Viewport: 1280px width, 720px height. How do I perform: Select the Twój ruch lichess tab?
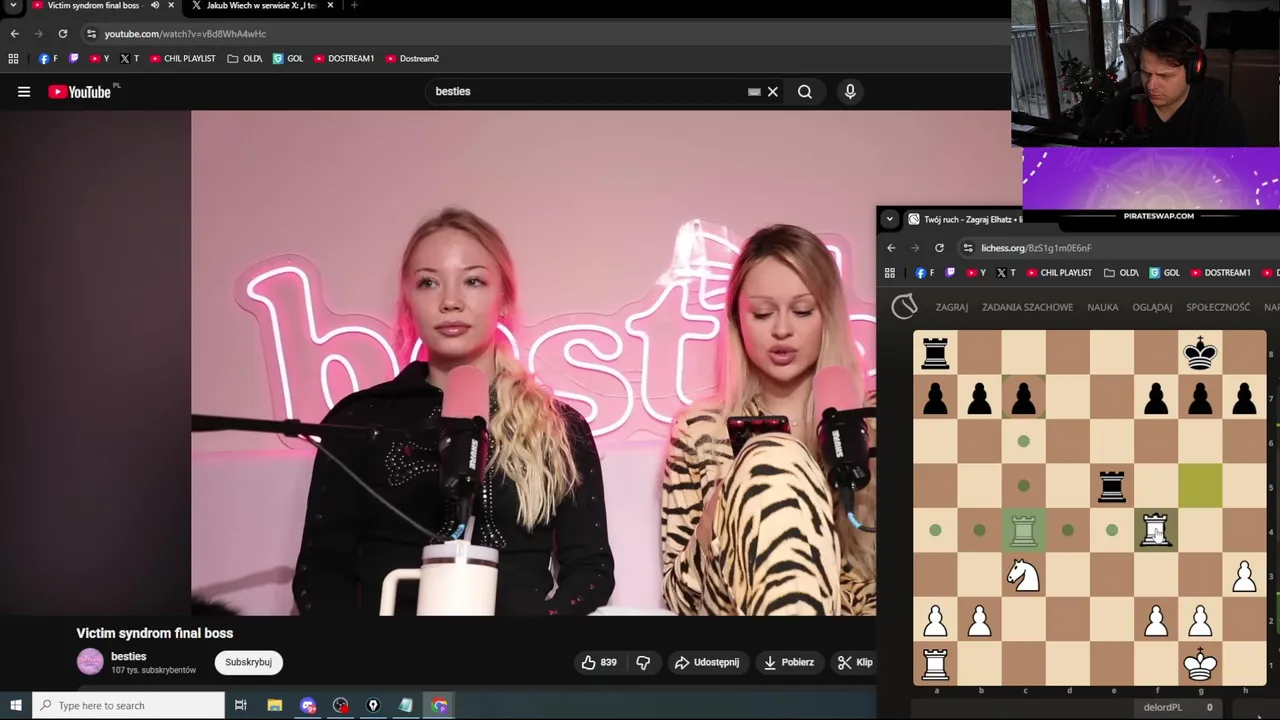965,219
